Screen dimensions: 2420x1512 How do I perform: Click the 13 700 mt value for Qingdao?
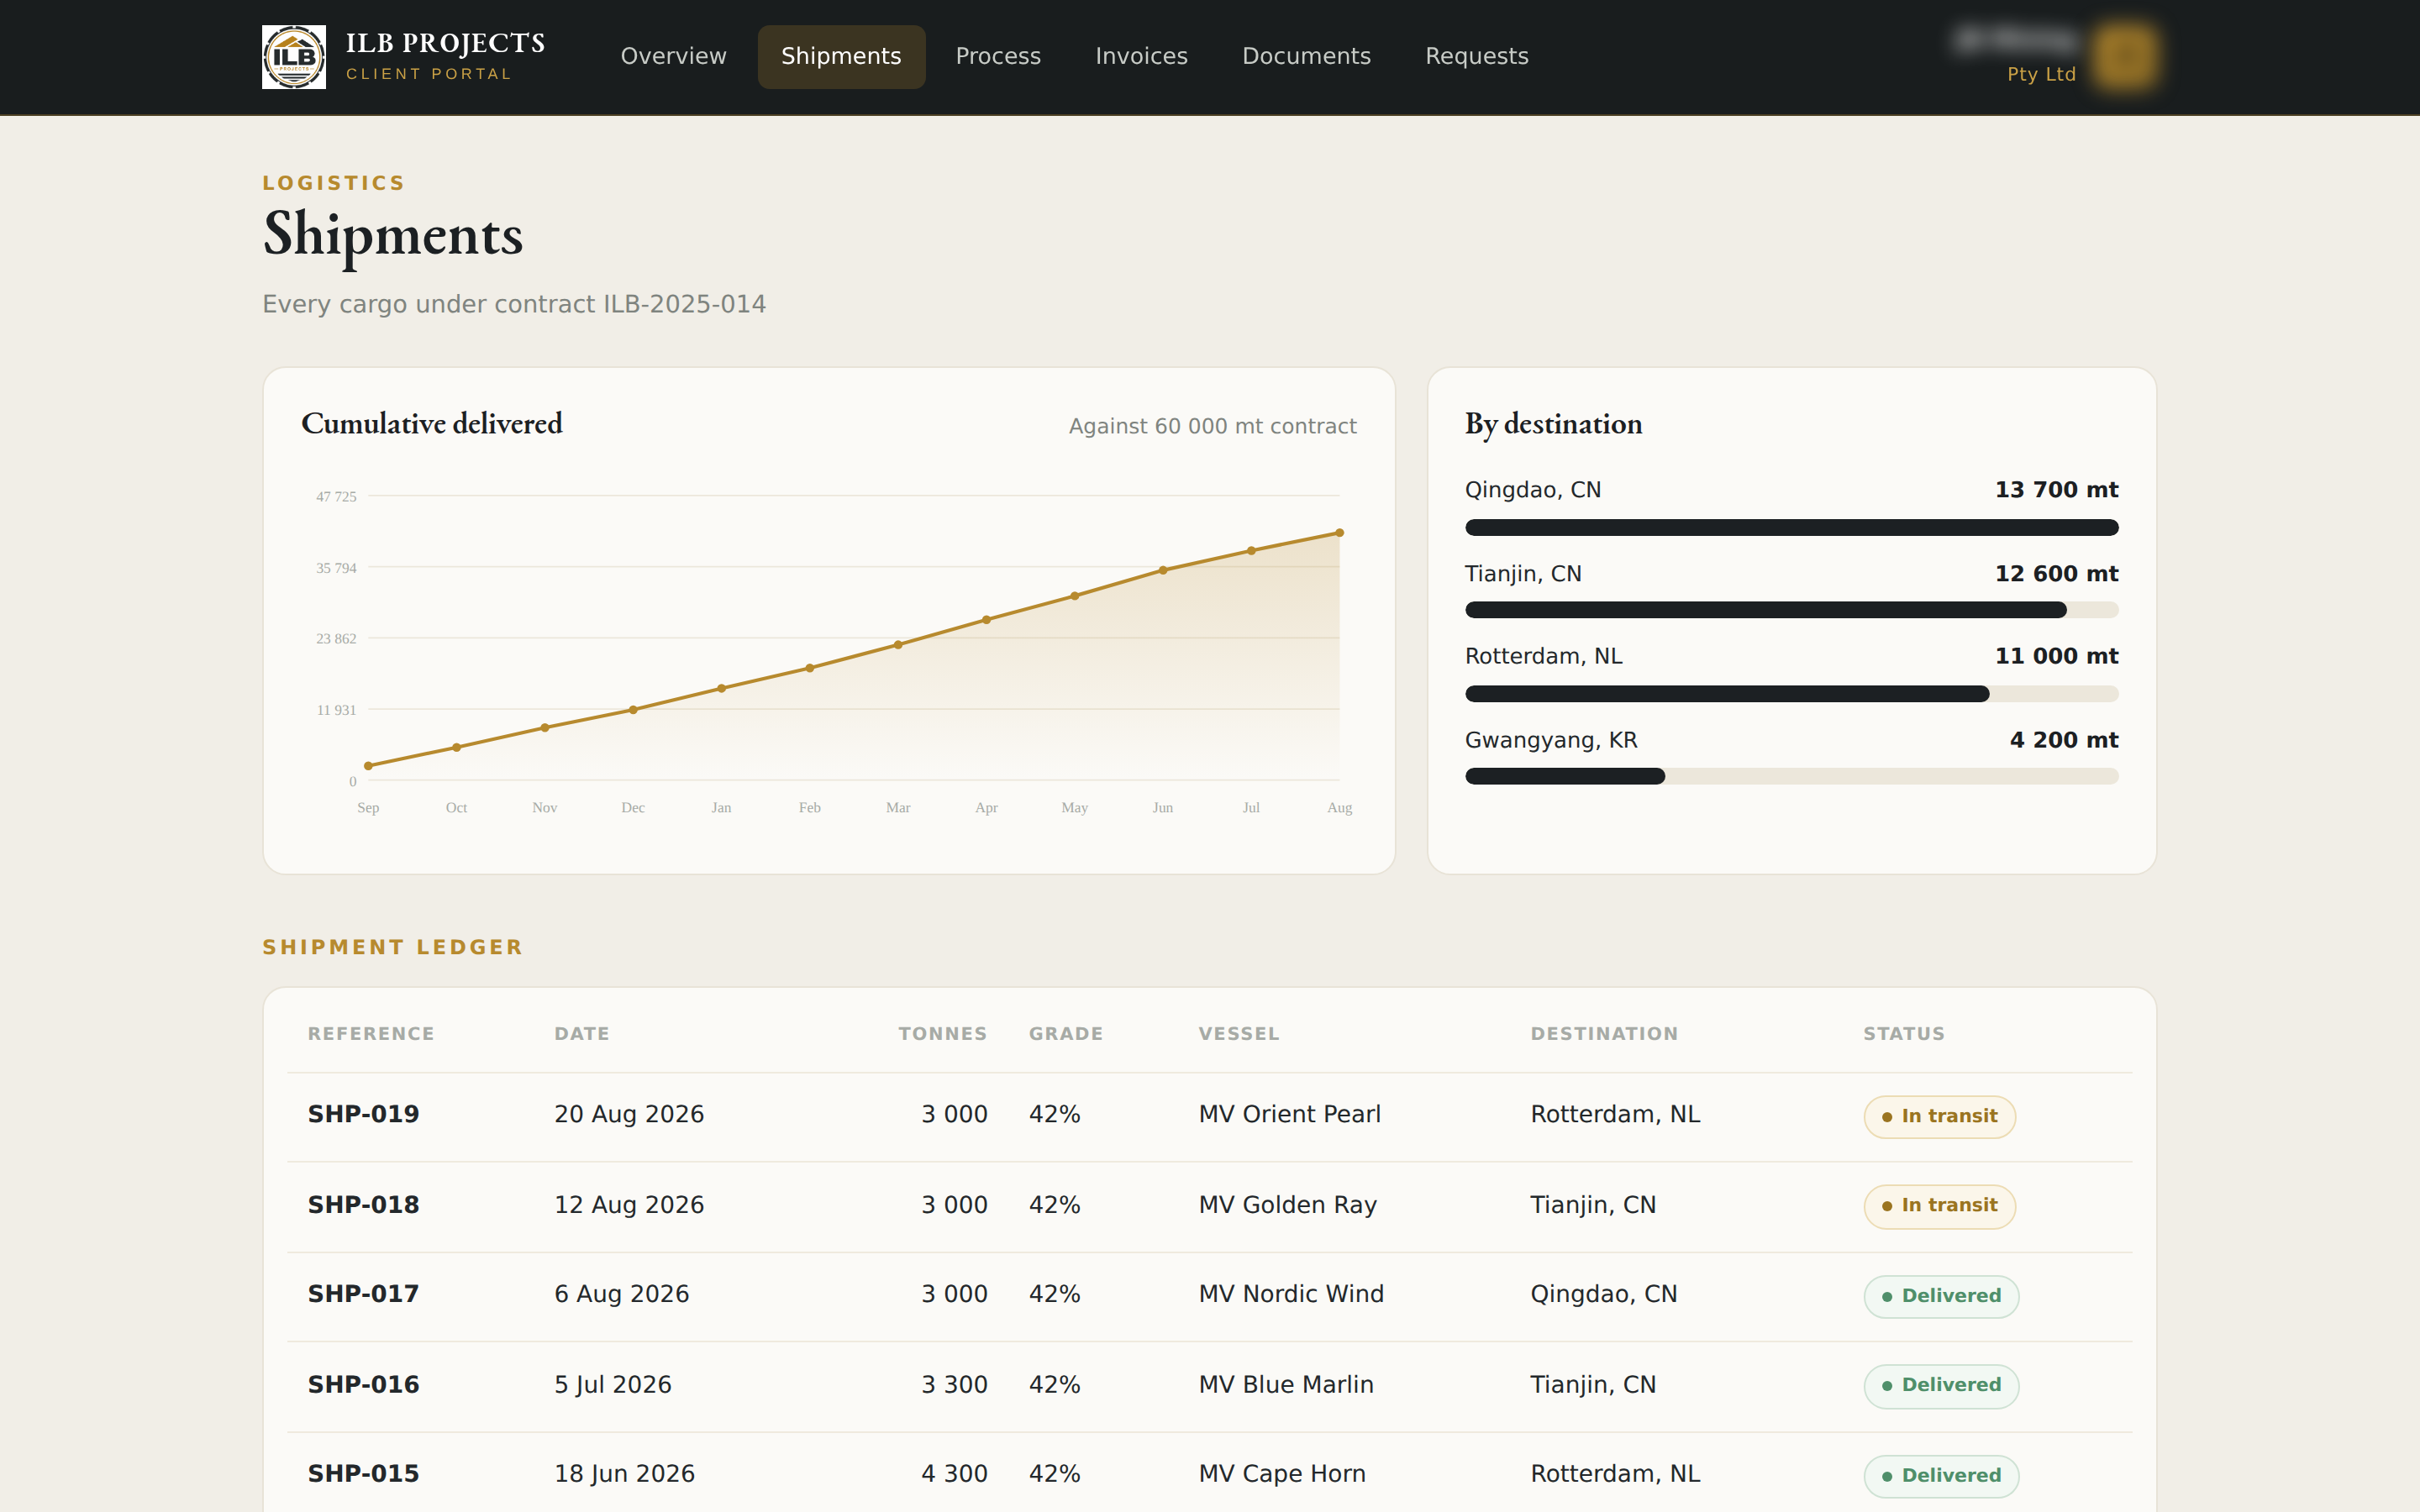(2056, 490)
